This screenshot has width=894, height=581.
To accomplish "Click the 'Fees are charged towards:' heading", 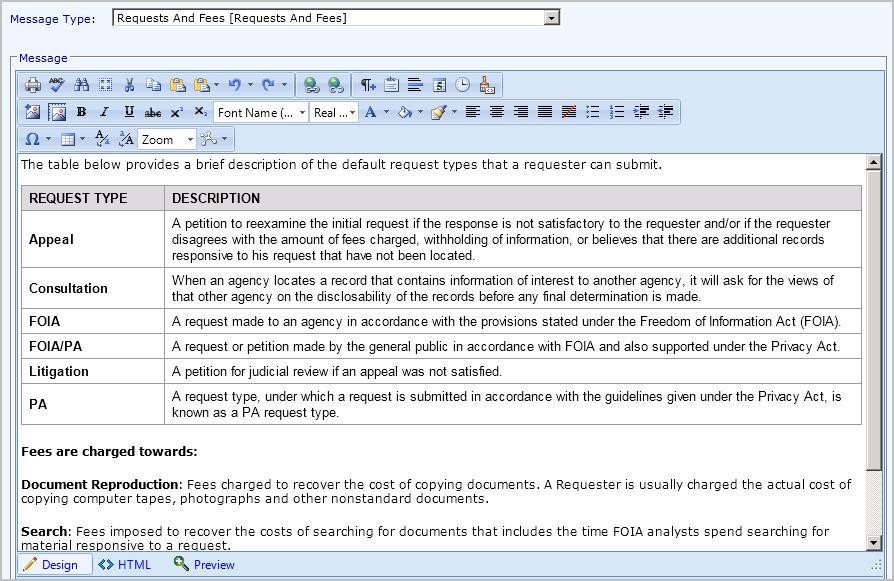I will 109,452.
